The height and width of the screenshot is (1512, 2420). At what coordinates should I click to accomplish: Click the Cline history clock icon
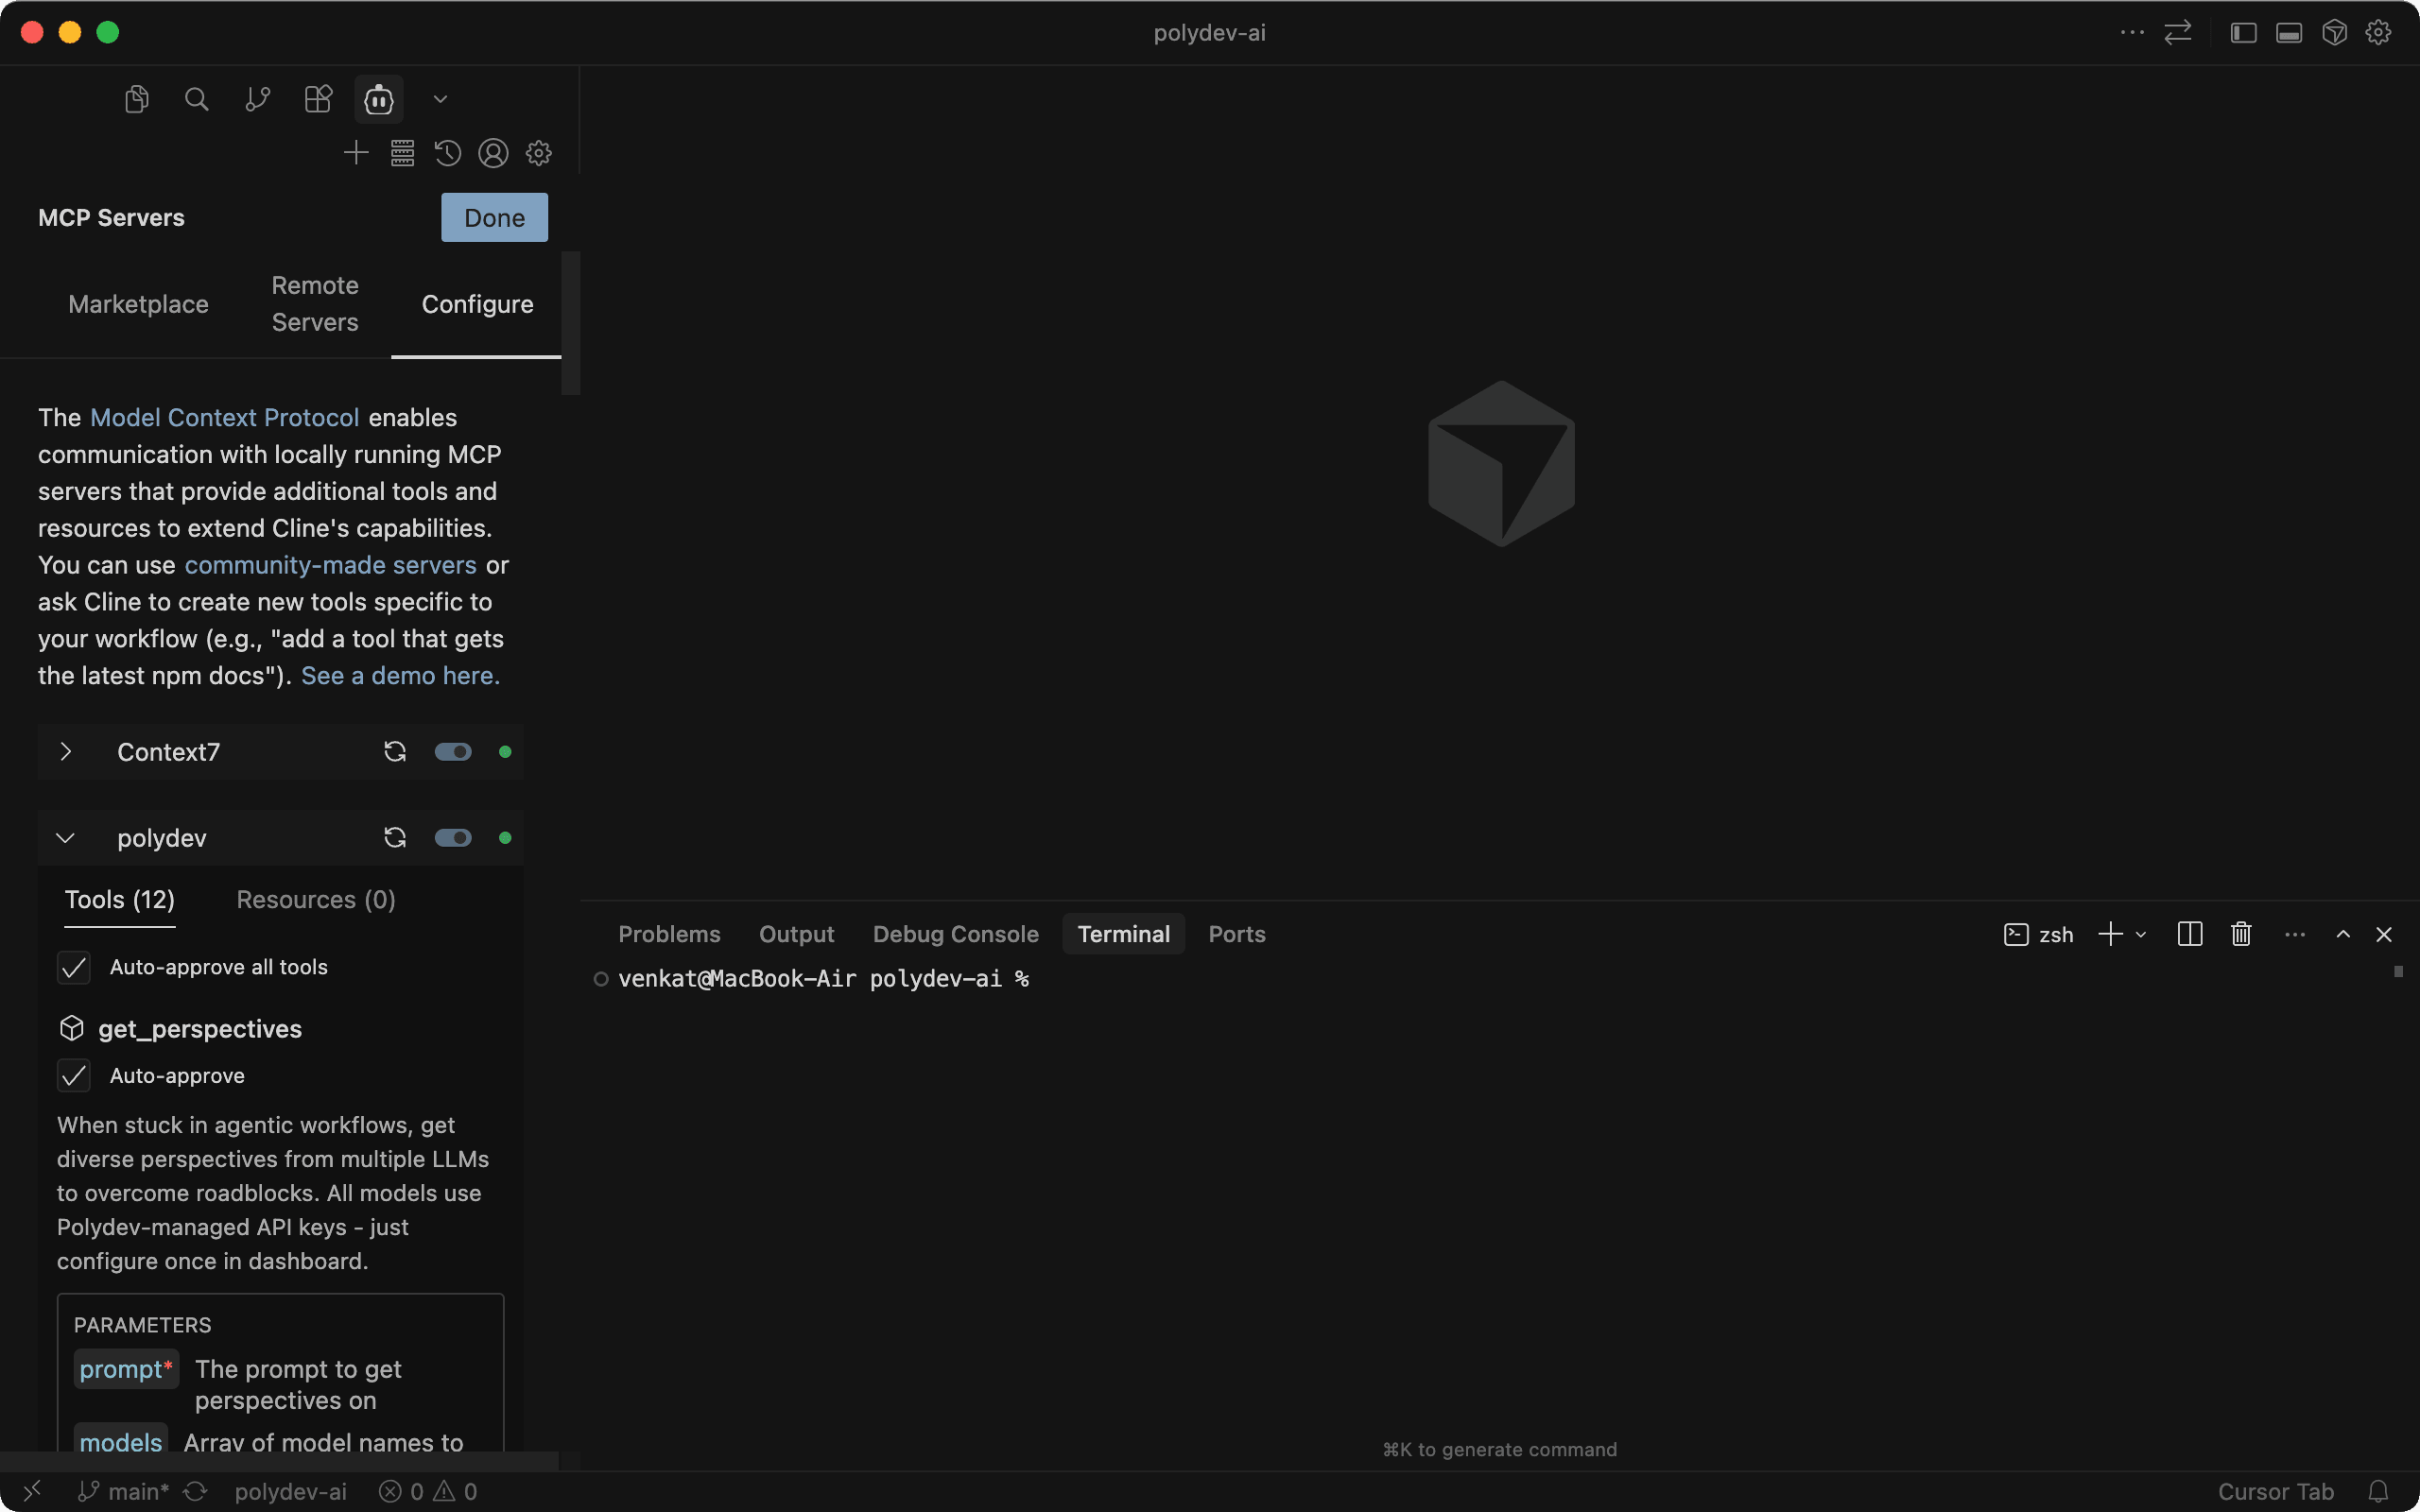coord(447,153)
